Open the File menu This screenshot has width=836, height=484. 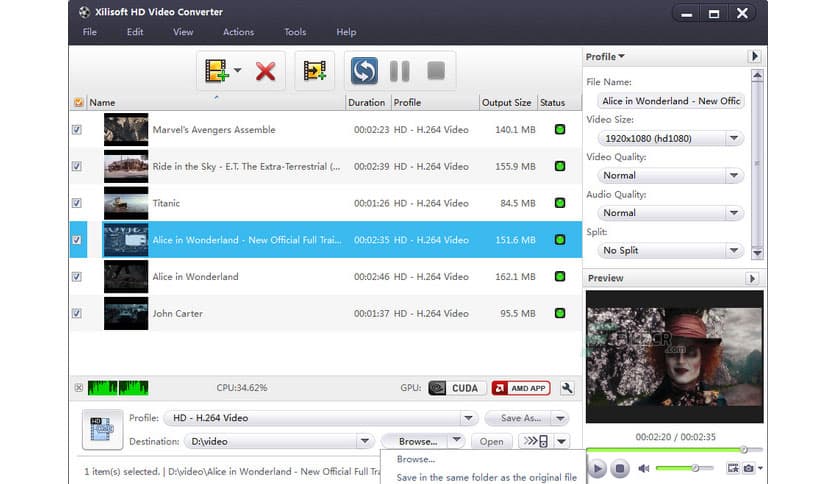90,32
